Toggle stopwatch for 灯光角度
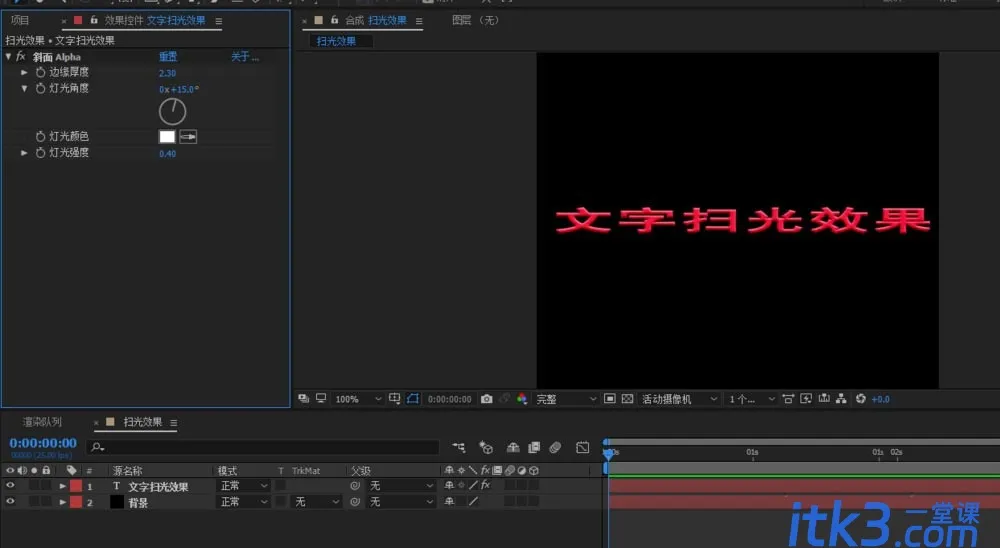The height and width of the screenshot is (548, 1000). point(40,89)
